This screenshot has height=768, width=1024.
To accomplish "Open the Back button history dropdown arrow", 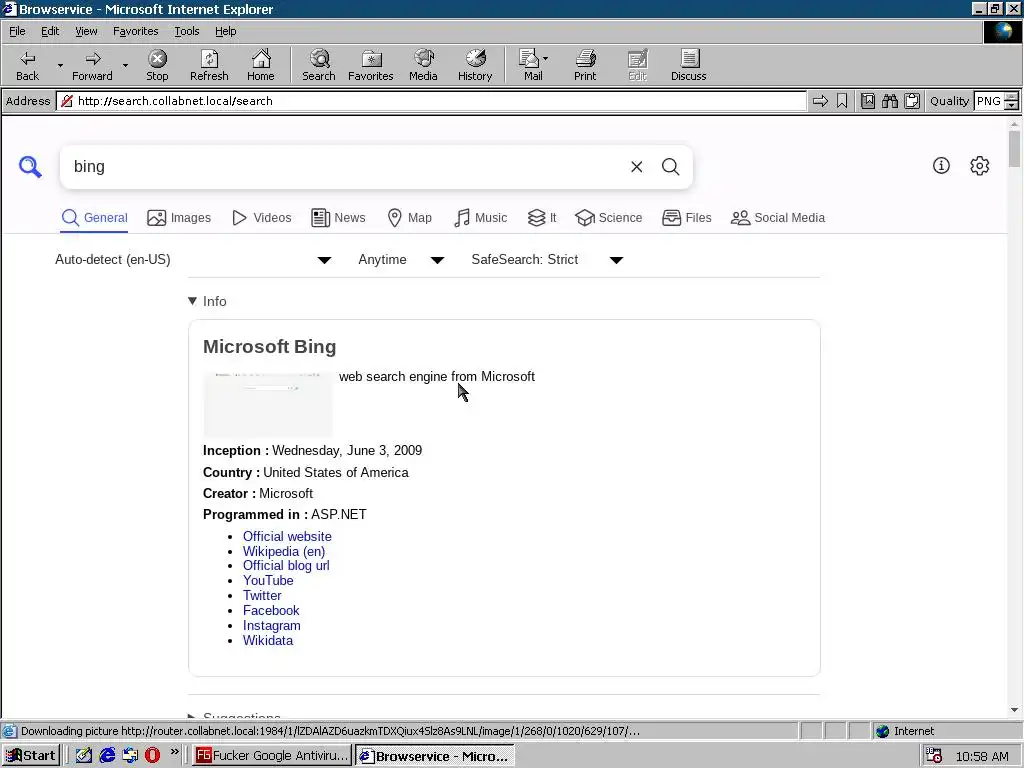I will click(x=60, y=65).
